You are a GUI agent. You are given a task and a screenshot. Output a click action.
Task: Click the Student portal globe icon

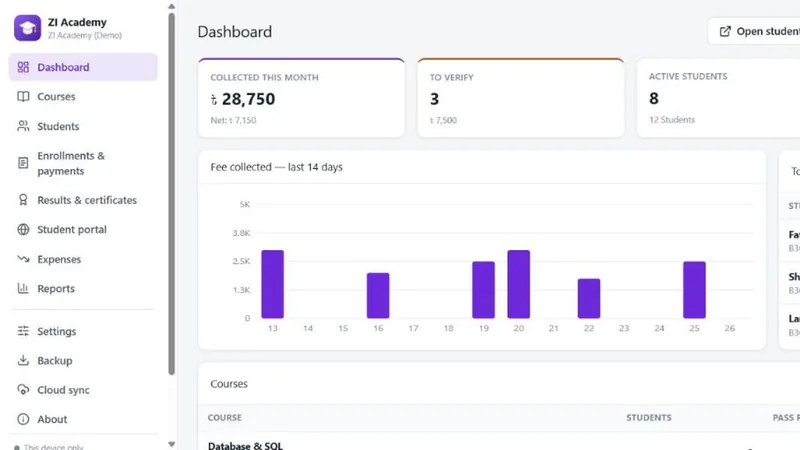(x=23, y=230)
